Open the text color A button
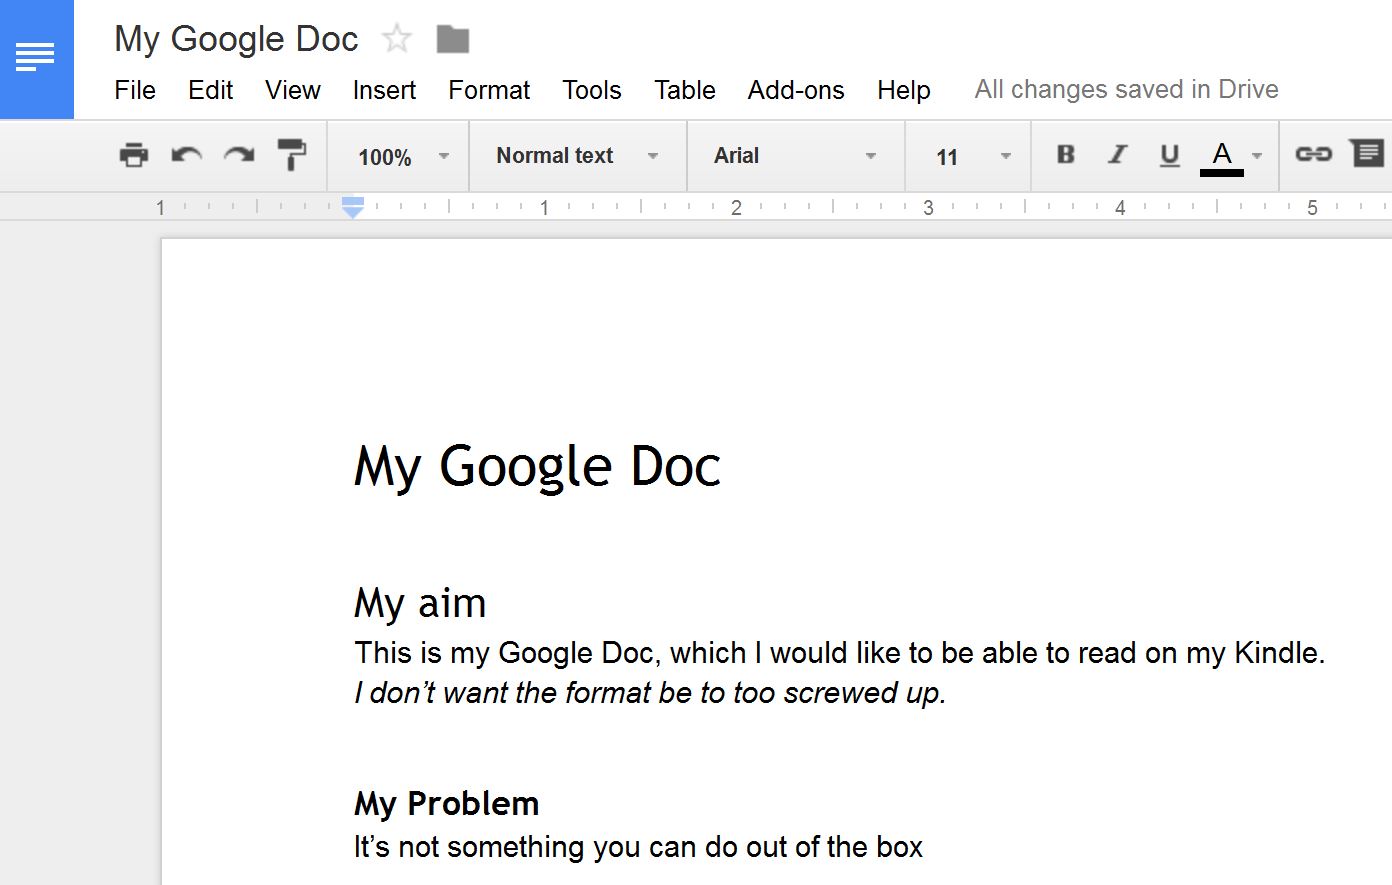Screen dimensions: 1392x885 tap(1221, 157)
